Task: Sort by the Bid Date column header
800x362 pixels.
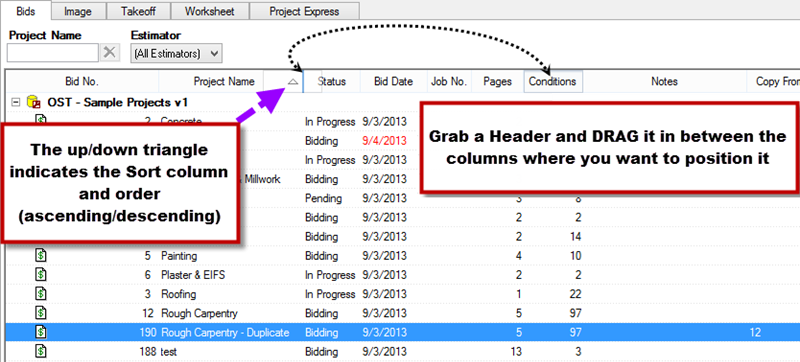Action: (x=393, y=82)
